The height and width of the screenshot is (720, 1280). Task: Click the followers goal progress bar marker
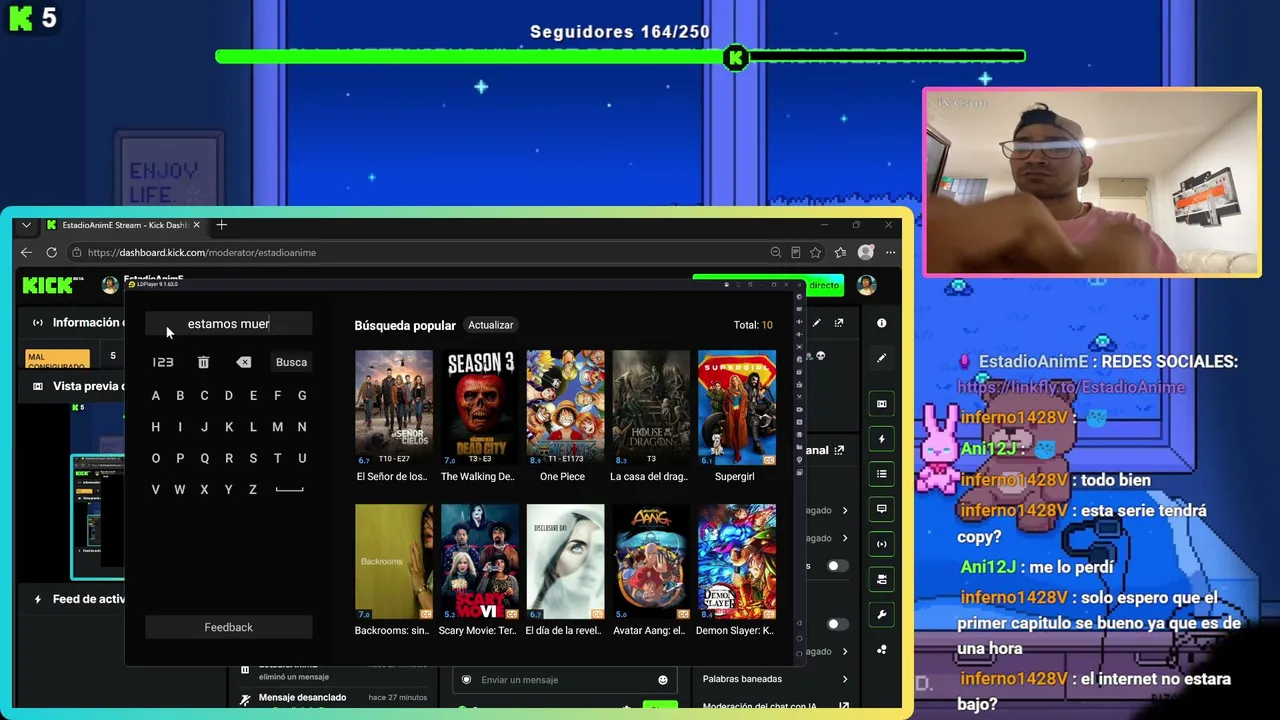pyautogui.click(x=736, y=58)
